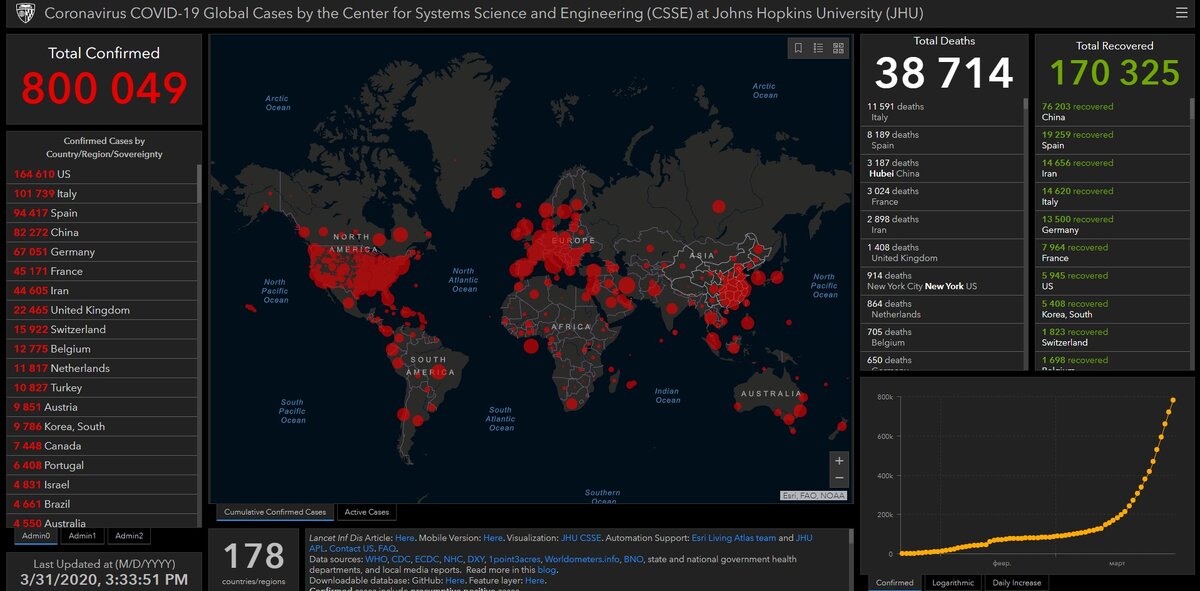
Task: Switch to Active Cases map tab
Action: [x=367, y=512]
